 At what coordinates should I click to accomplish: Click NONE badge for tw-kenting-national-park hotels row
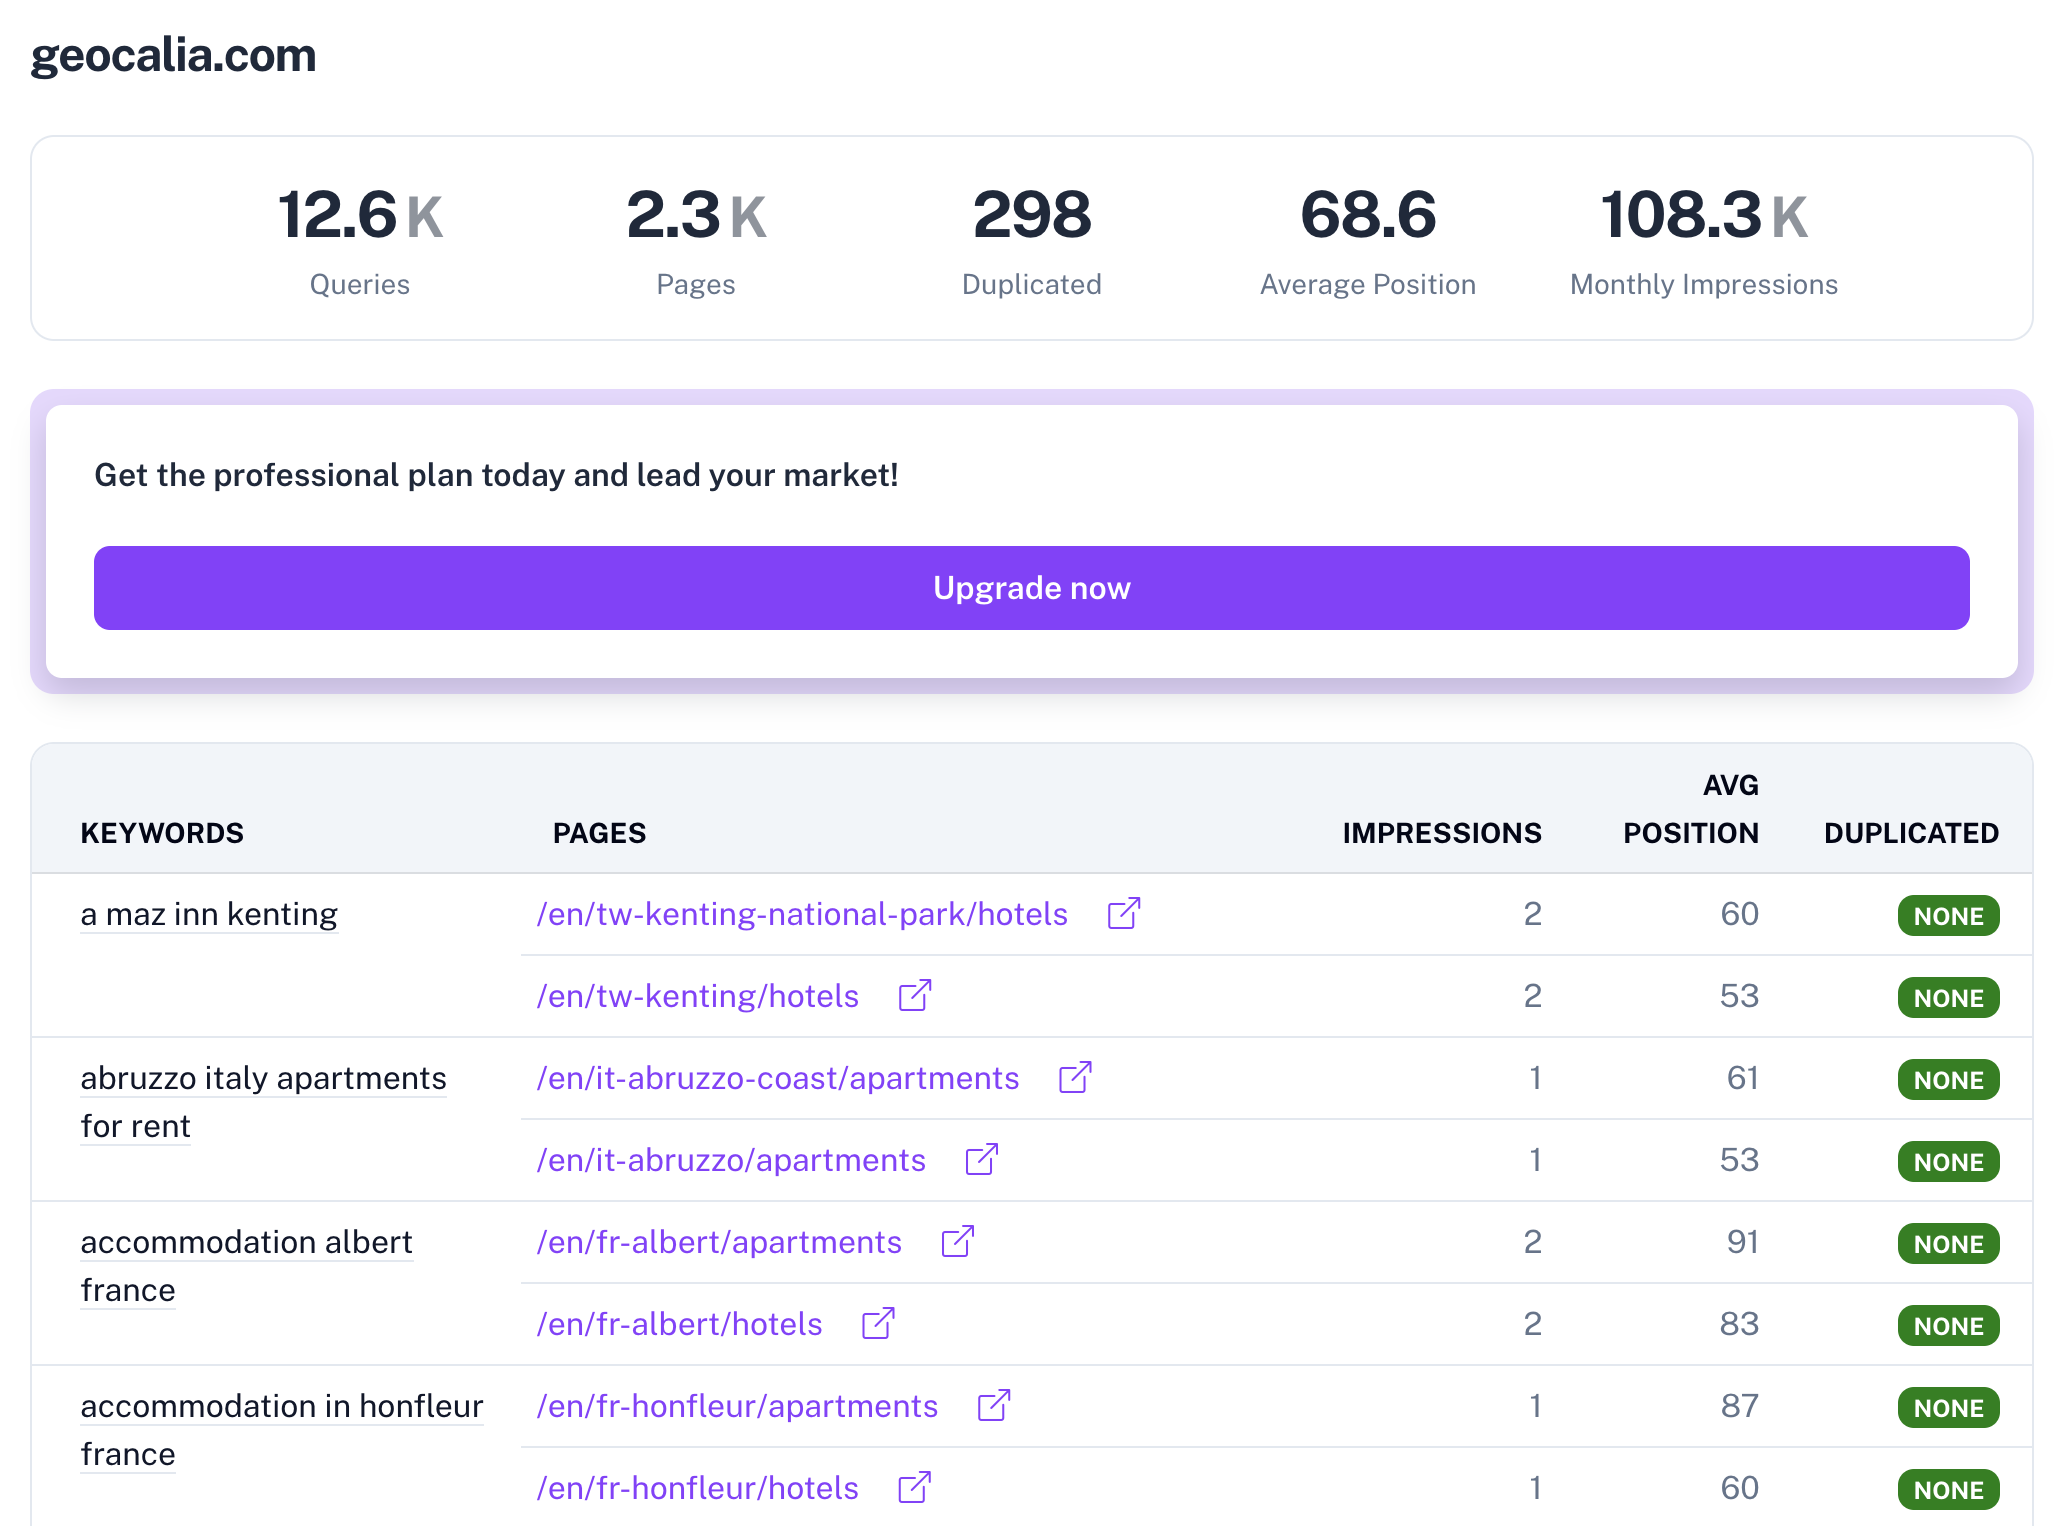[x=1949, y=916]
